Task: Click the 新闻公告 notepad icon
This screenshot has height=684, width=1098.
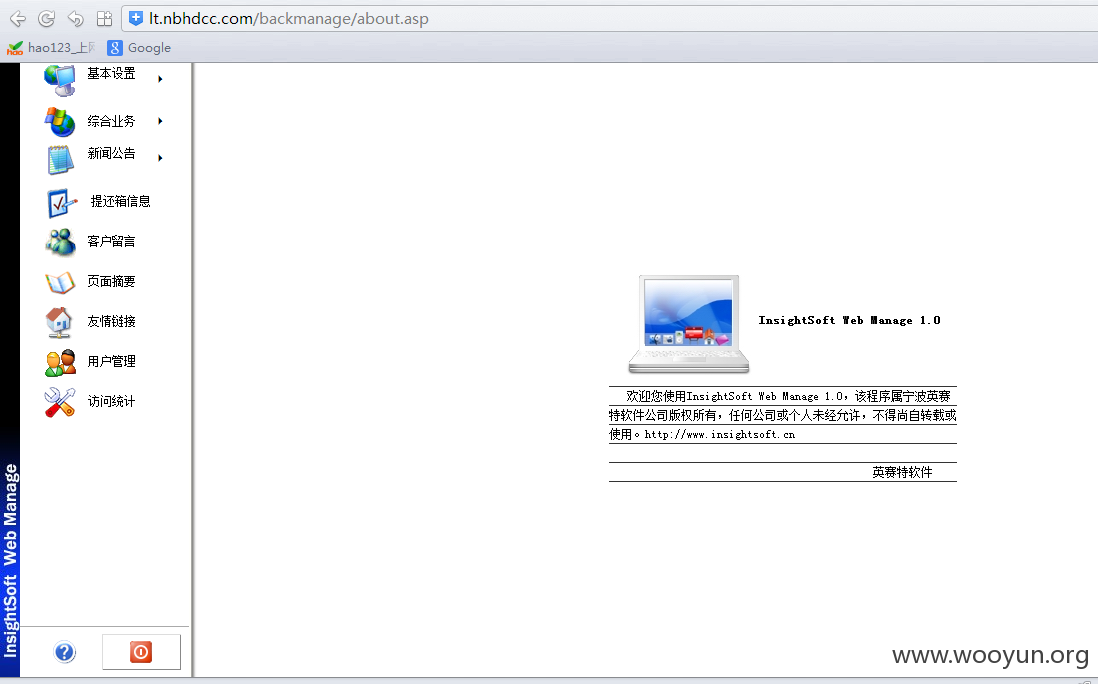Action: 60,160
